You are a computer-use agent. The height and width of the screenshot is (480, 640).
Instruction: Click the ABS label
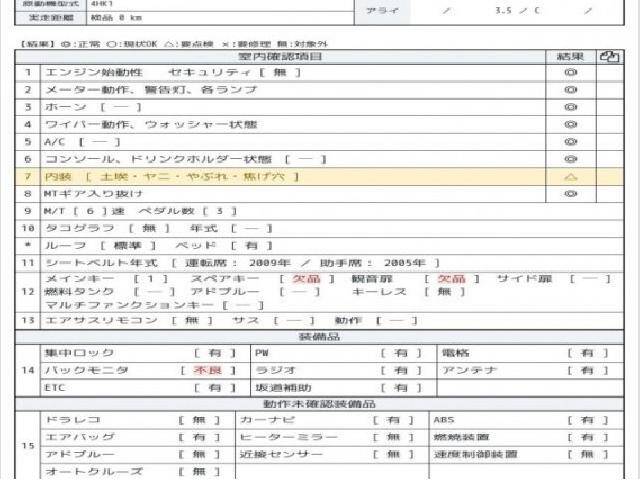point(444,420)
